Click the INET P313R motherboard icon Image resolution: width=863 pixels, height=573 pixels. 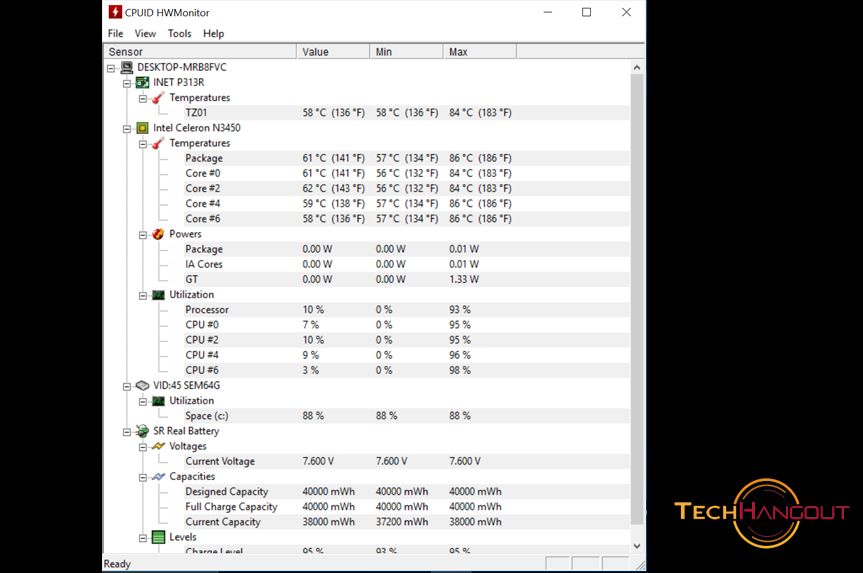[x=143, y=83]
